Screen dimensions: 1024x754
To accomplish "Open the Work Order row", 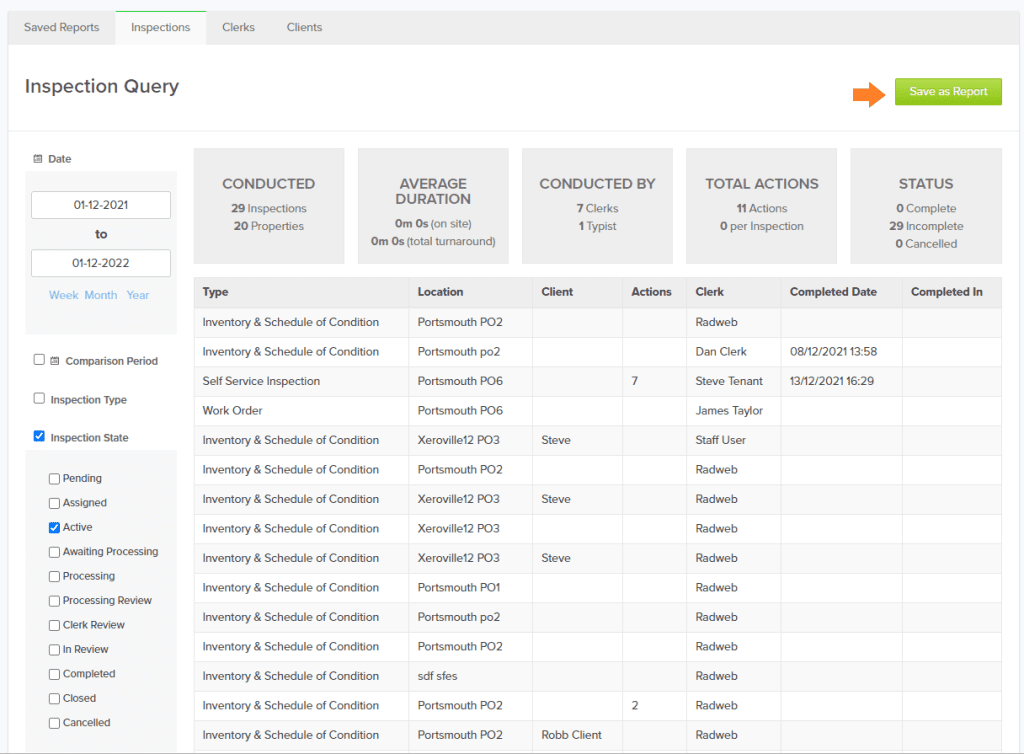I will tap(598, 411).
